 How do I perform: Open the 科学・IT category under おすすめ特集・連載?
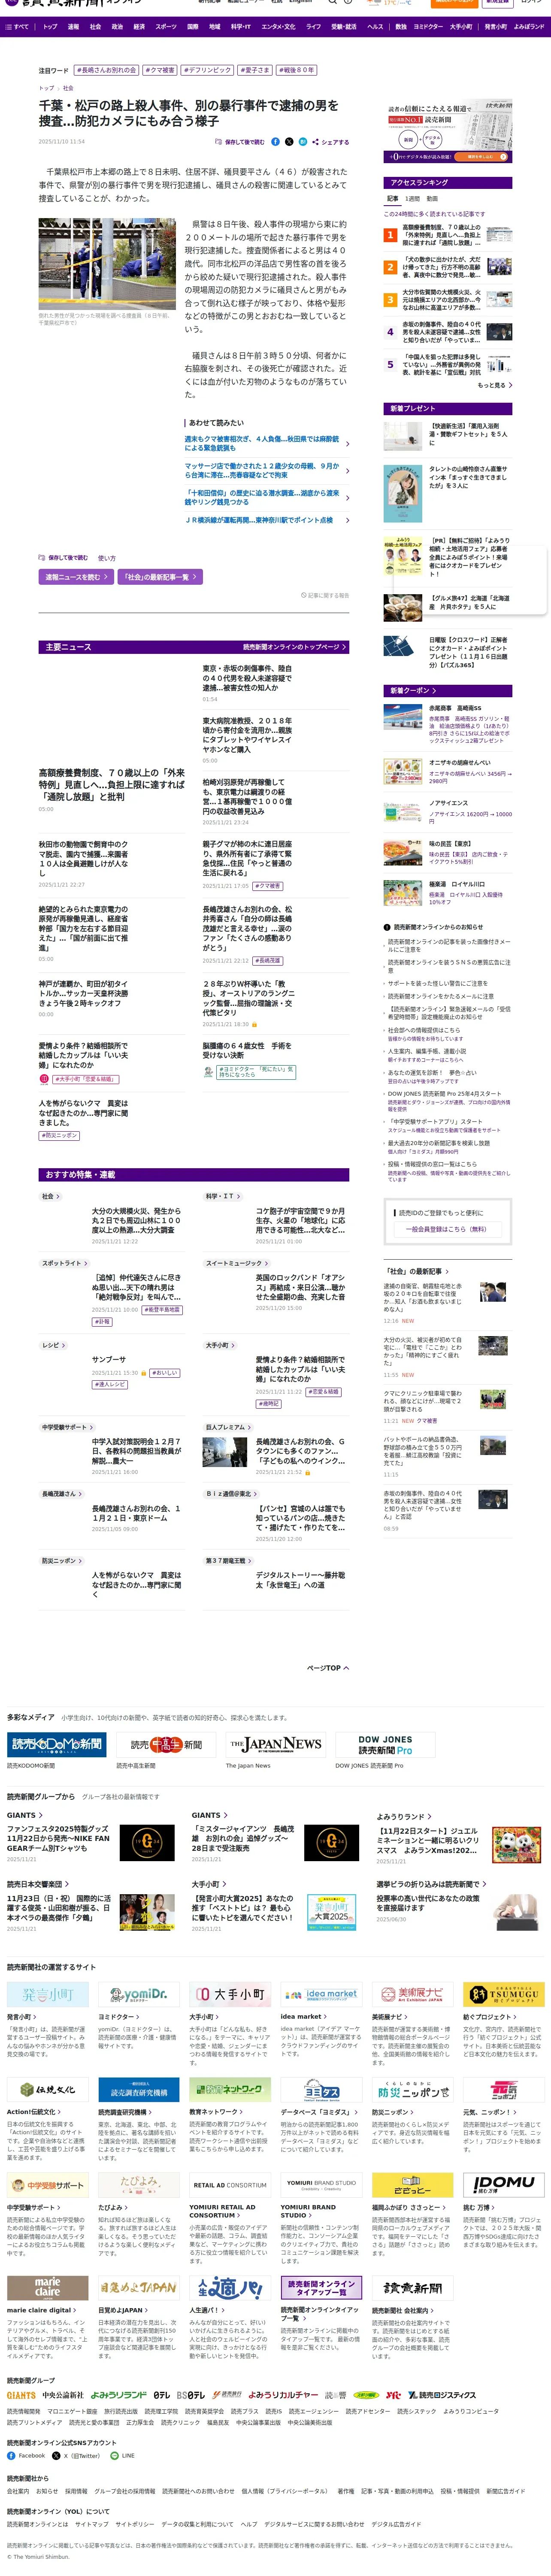coord(221,1196)
